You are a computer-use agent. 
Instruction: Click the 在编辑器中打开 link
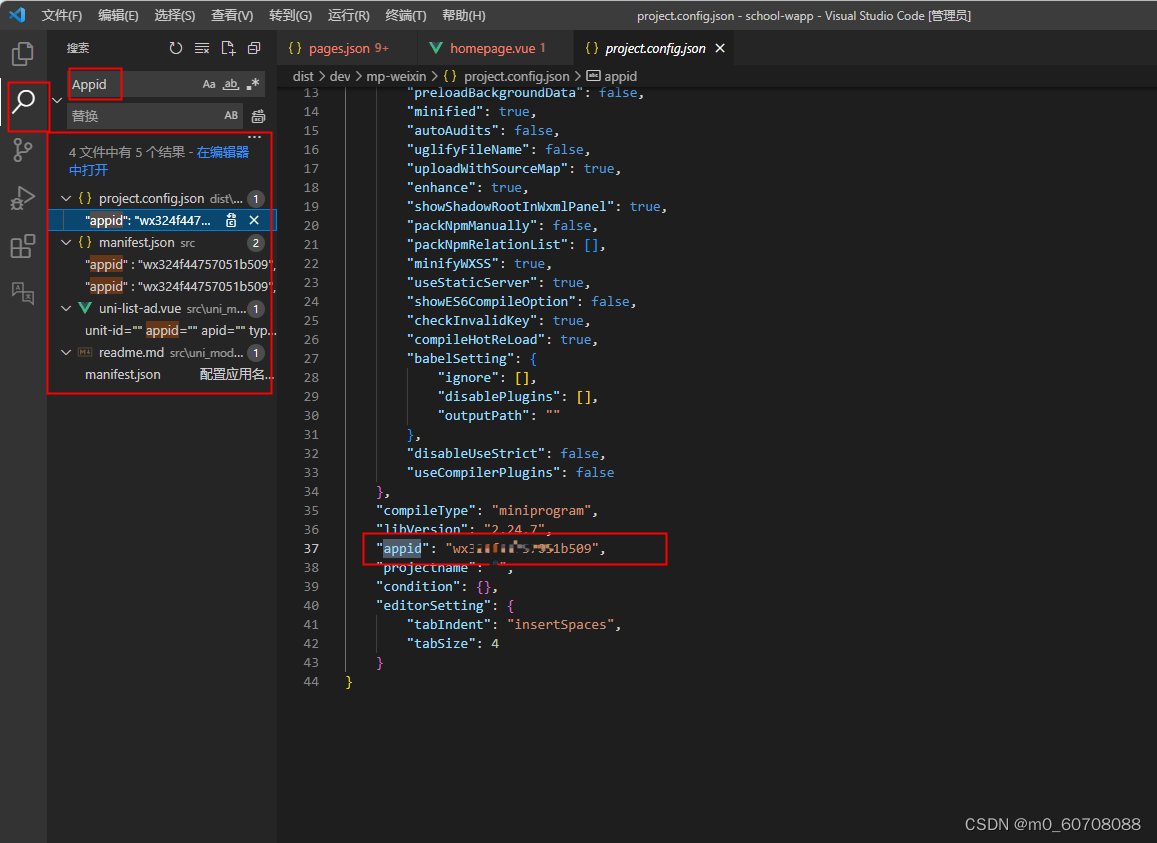click(159, 161)
